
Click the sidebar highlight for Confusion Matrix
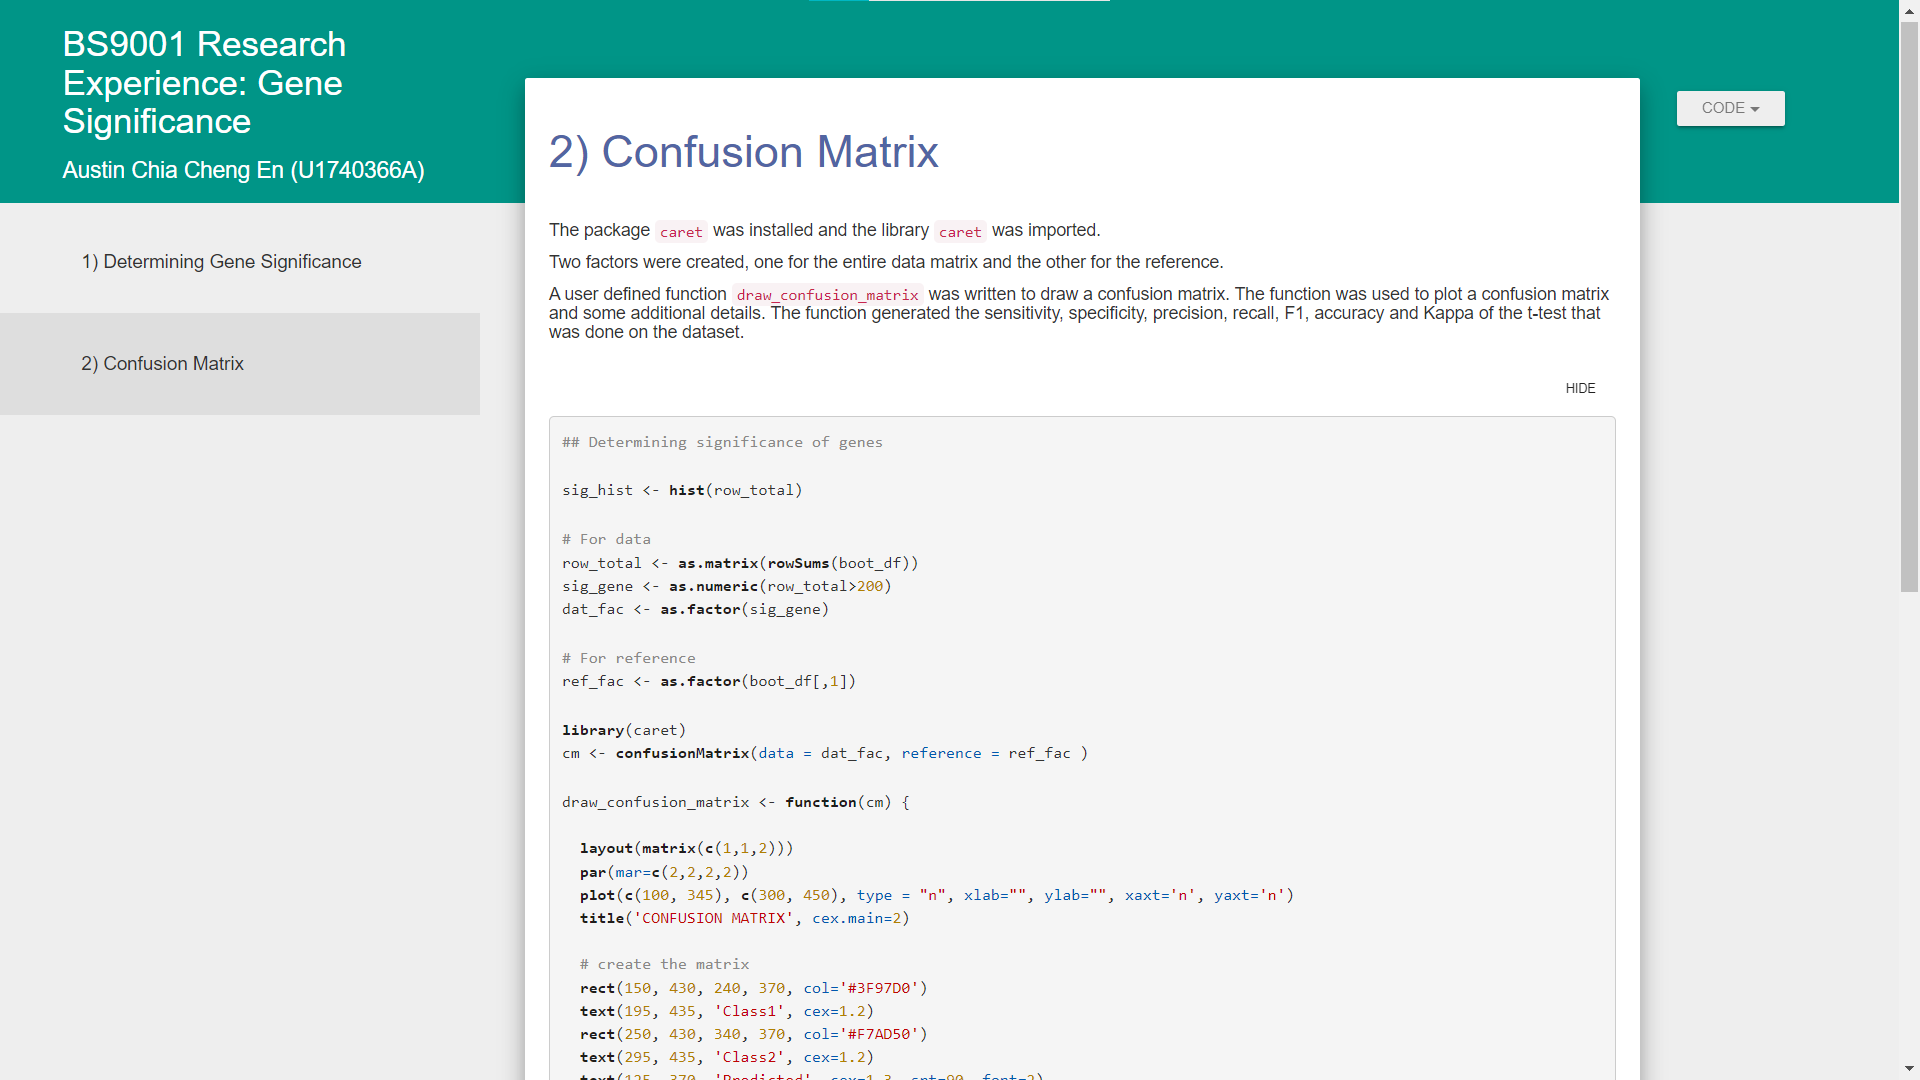240,363
